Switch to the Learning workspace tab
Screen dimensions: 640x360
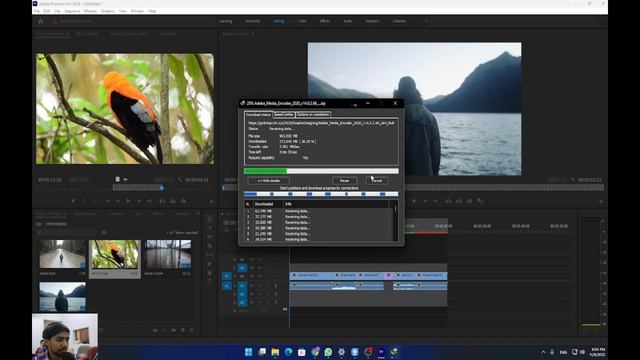[x=225, y=21]
